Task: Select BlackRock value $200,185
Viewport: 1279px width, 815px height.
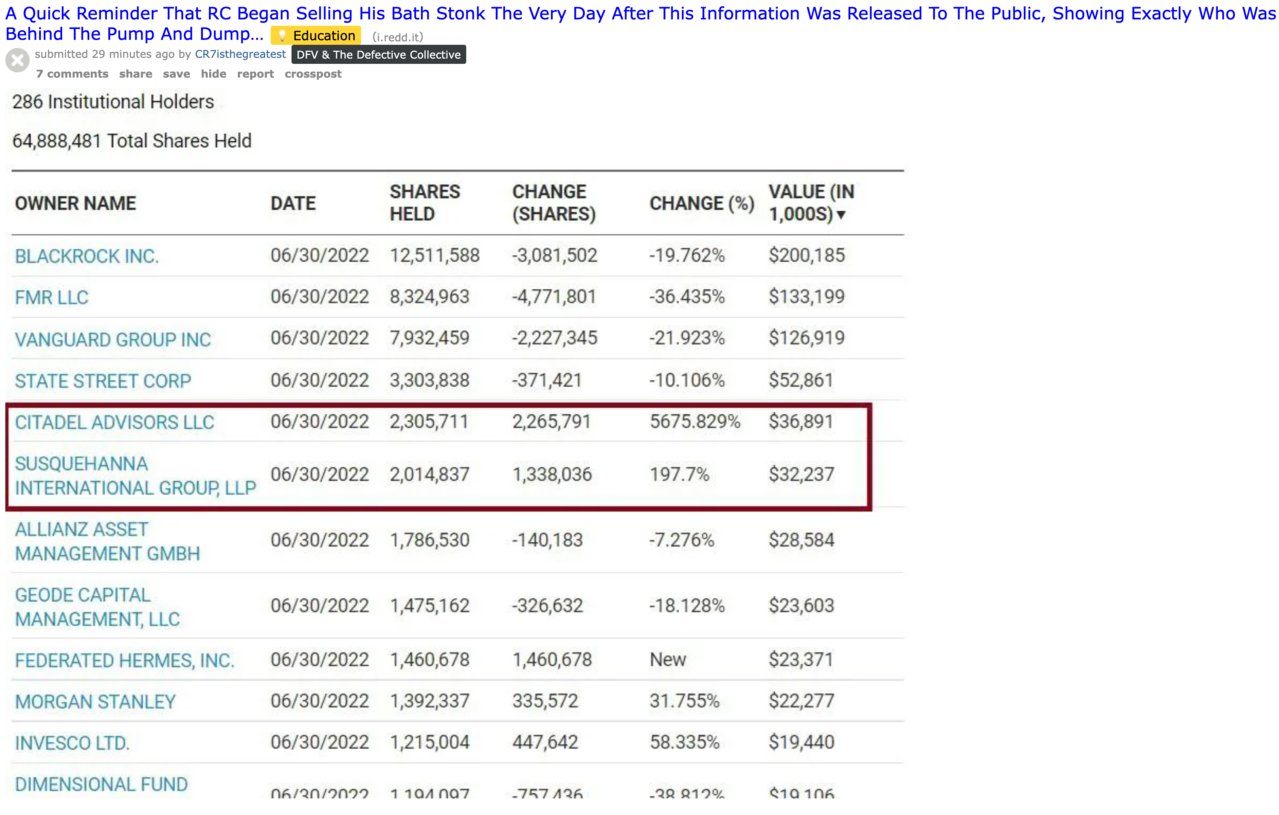Action: click(807, 256)
